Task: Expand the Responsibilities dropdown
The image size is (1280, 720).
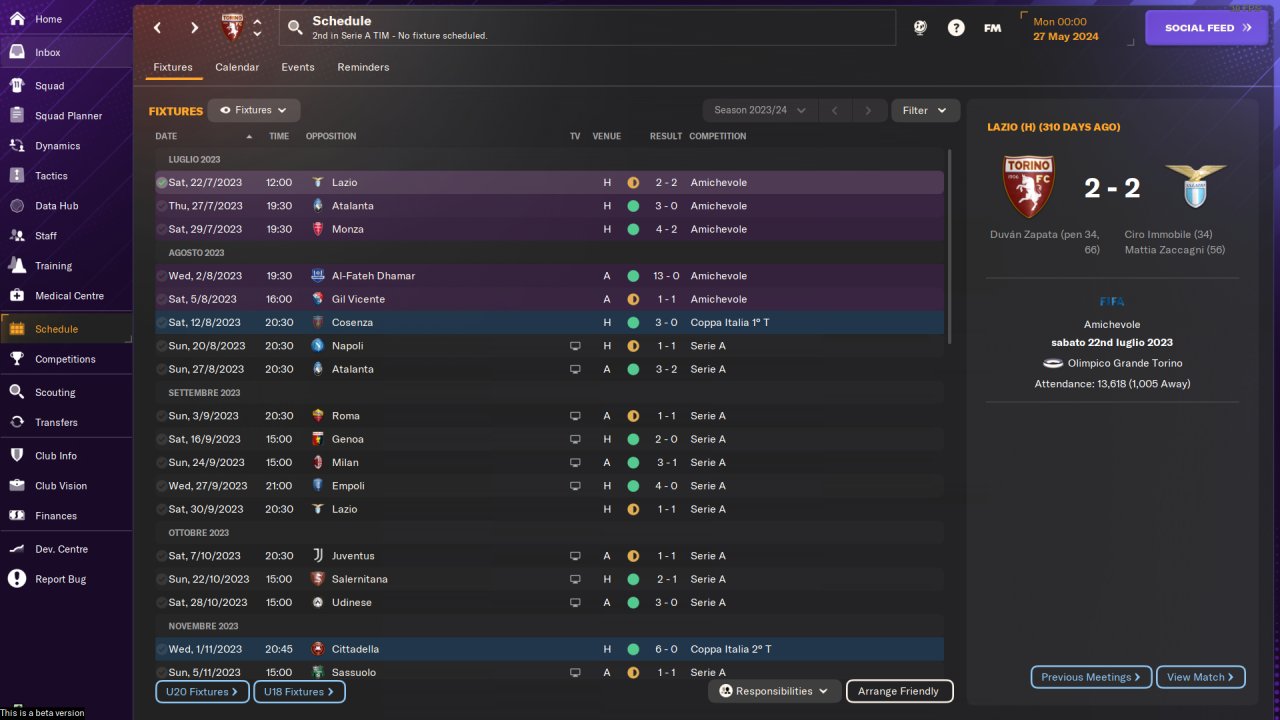Action: tap(775, 691)
